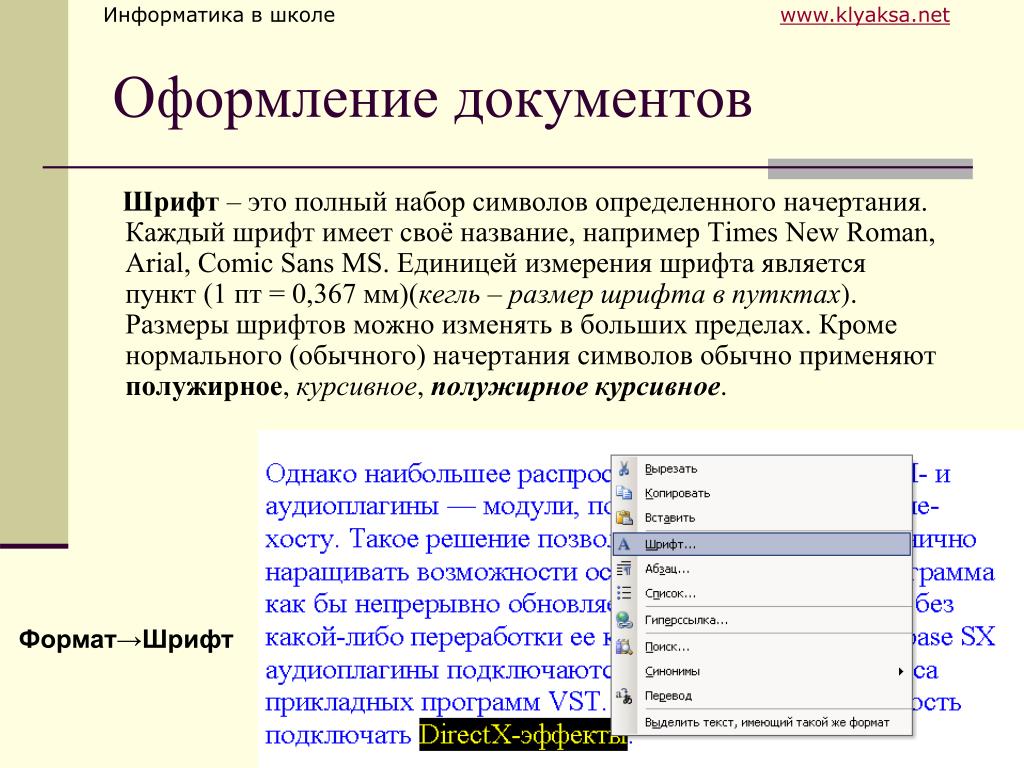Click the highlighted DirectX-эффекты text

pos(522,735)
